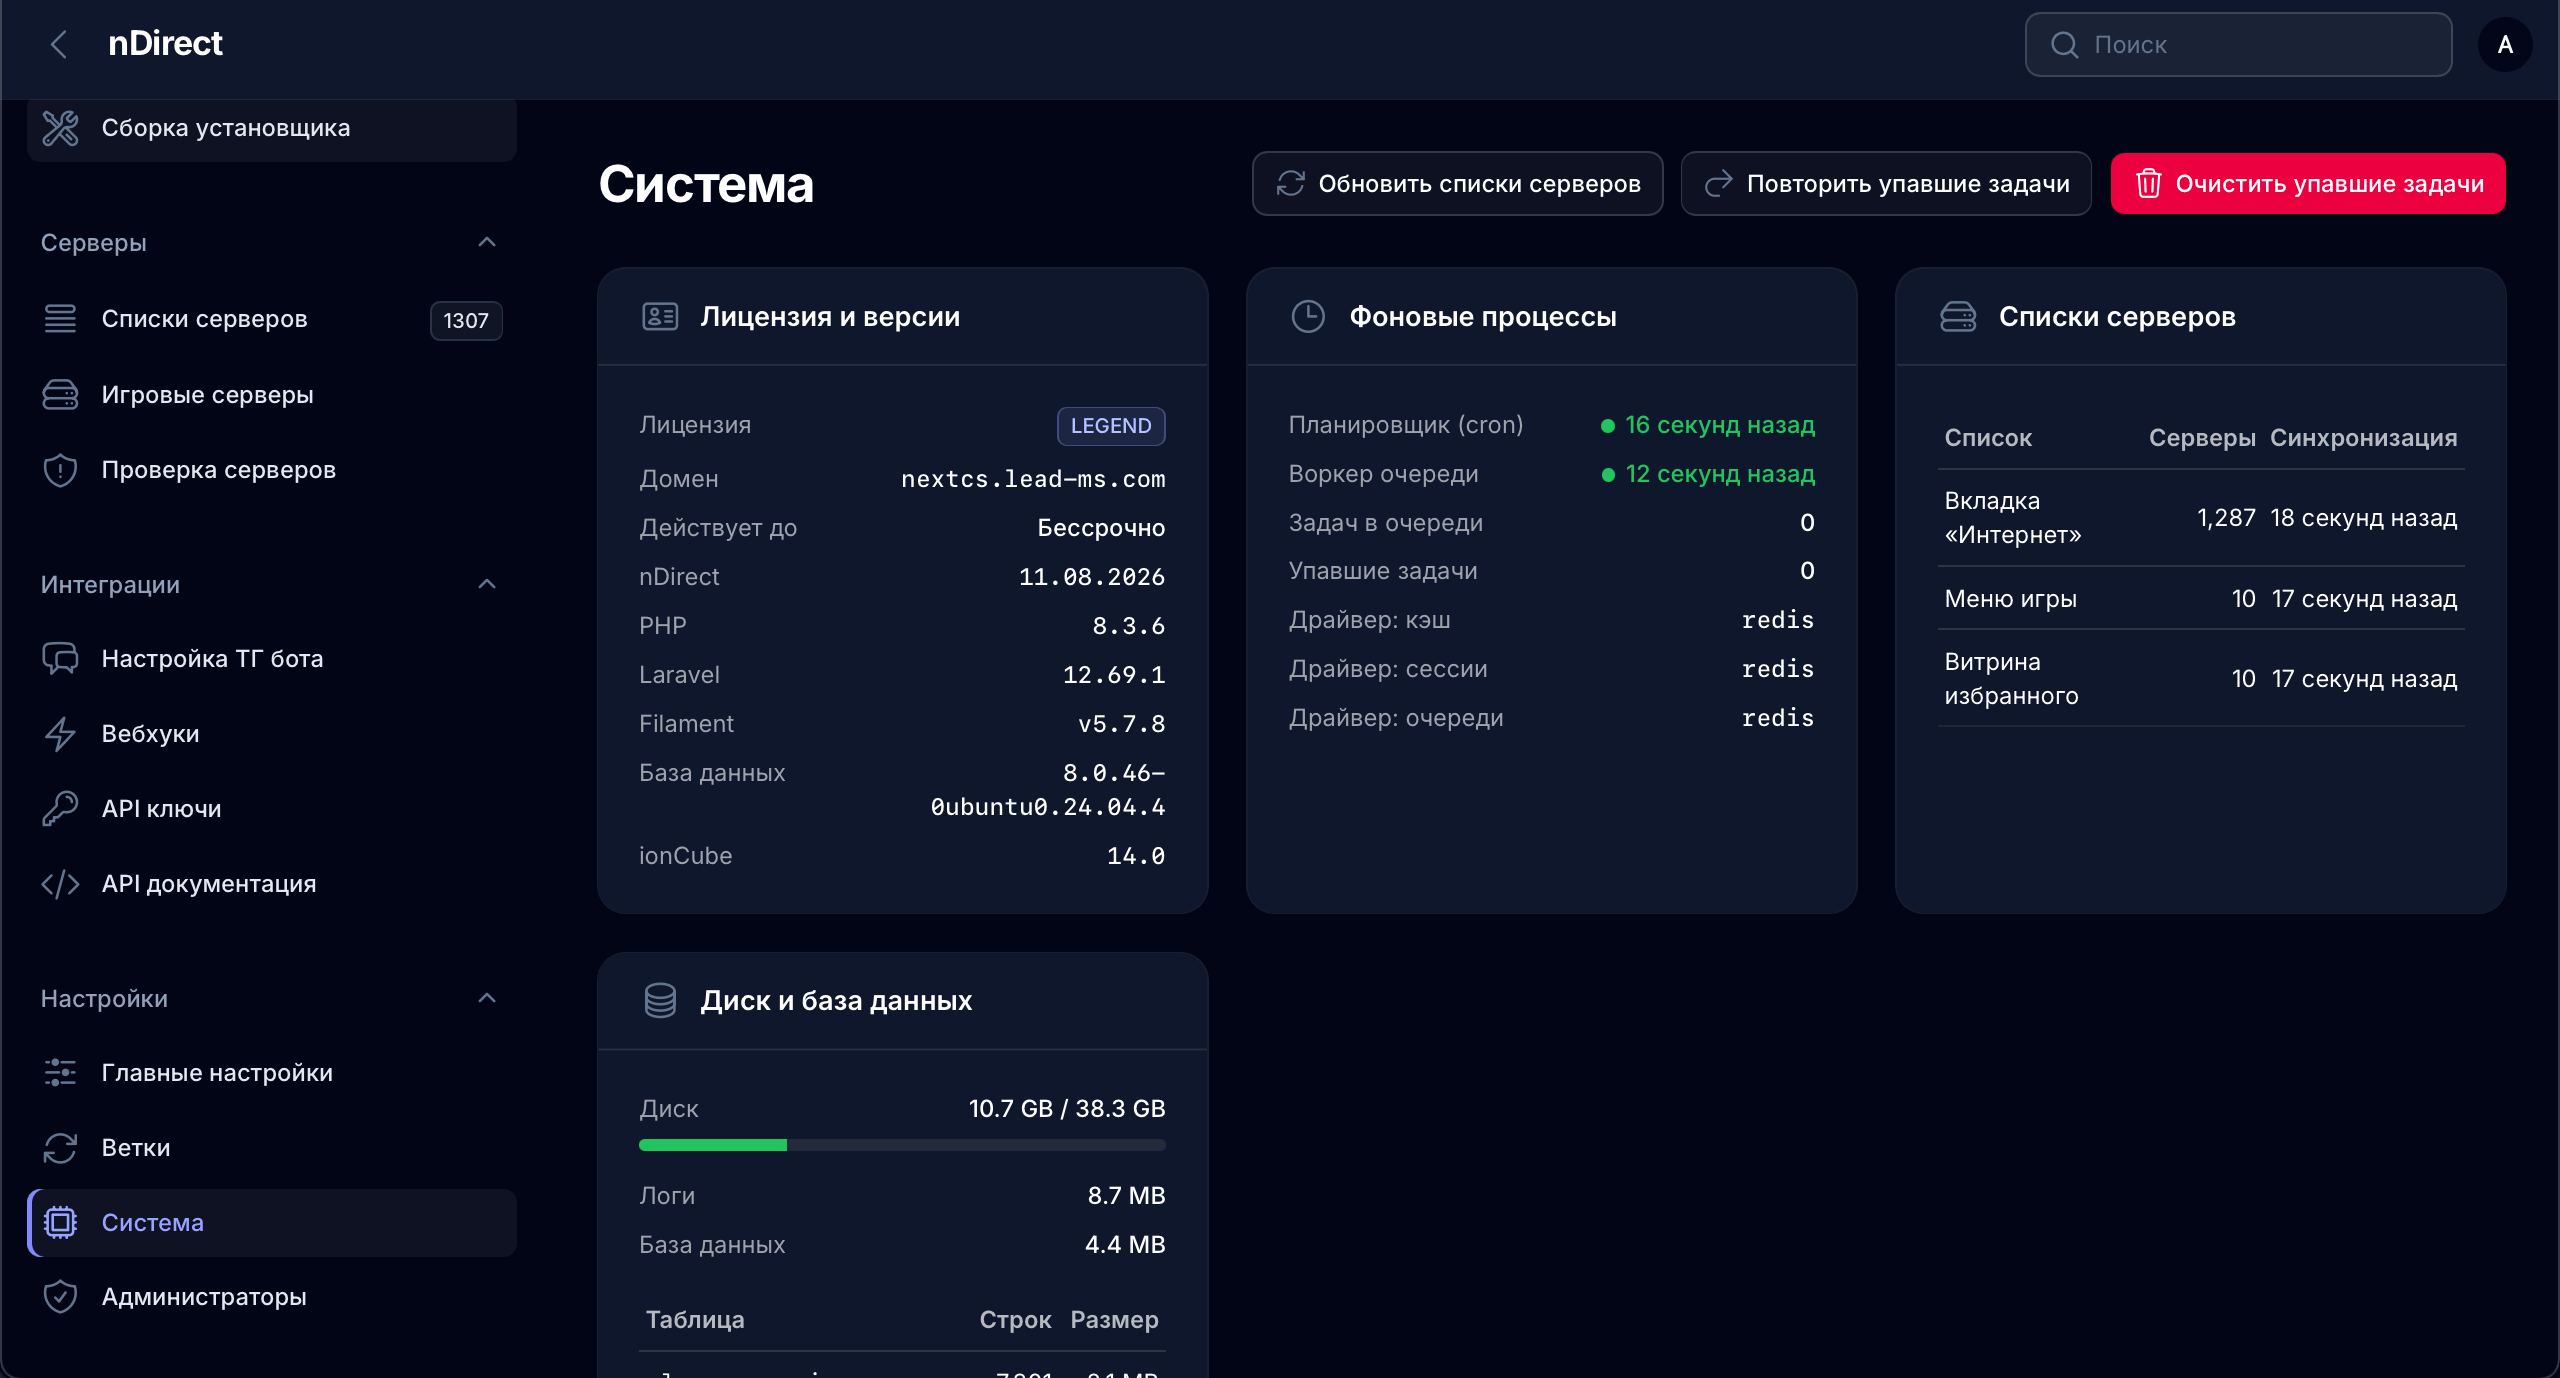2560x1378 pixels.
Task: Click the database icon in disk card
Action: pyautogui.click(x=660, y=1000)
